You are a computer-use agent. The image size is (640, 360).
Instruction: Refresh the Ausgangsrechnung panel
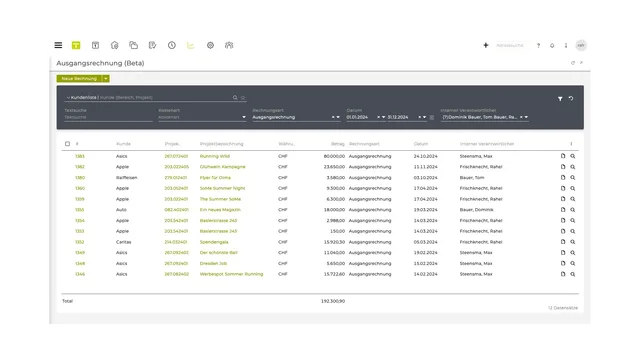(573, 63)
